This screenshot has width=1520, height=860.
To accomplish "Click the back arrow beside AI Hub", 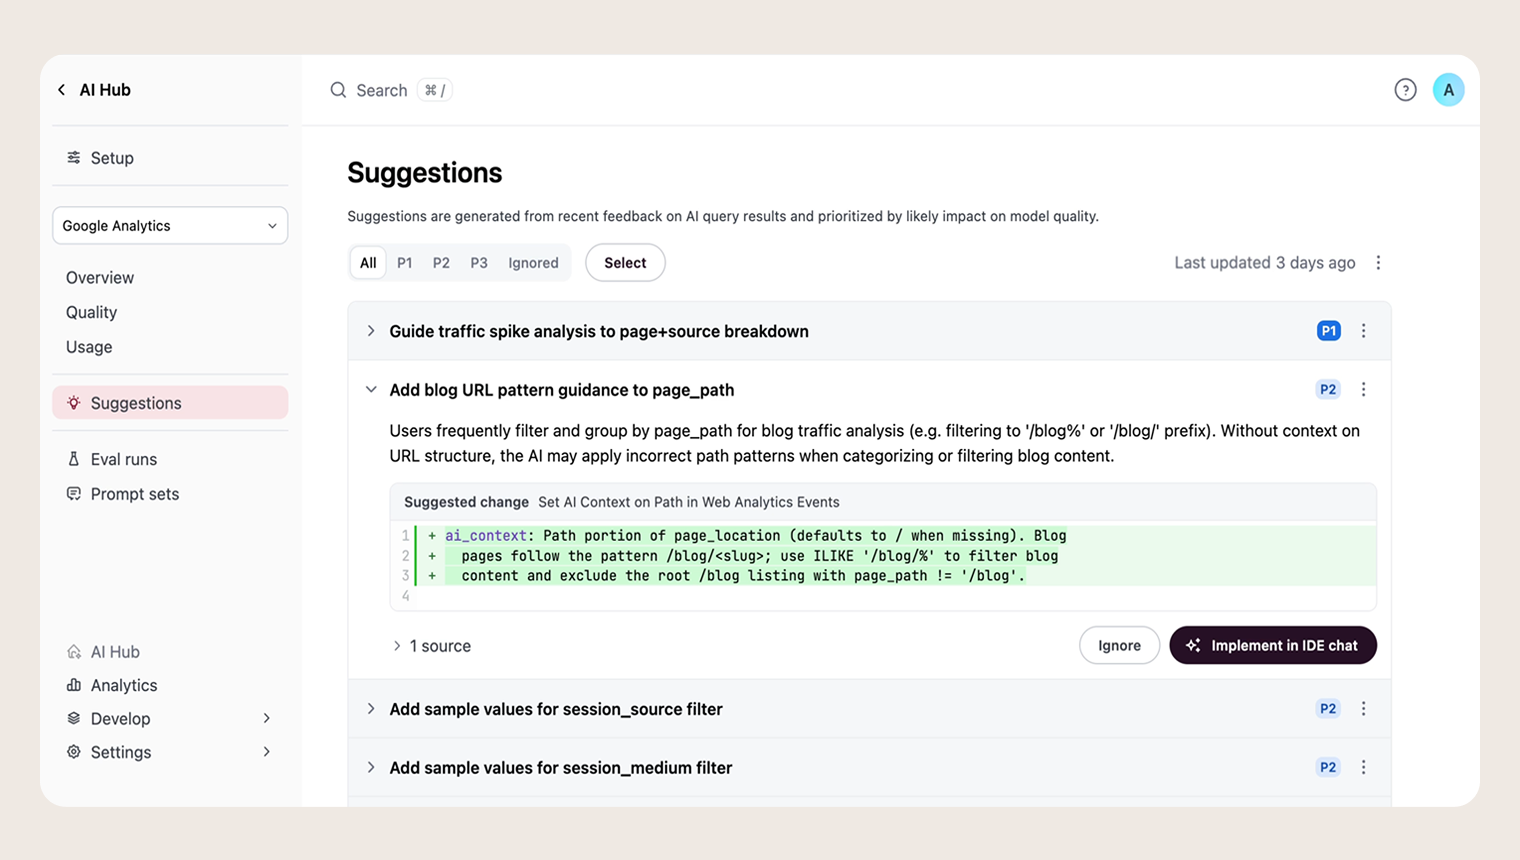I will point(62,90).
